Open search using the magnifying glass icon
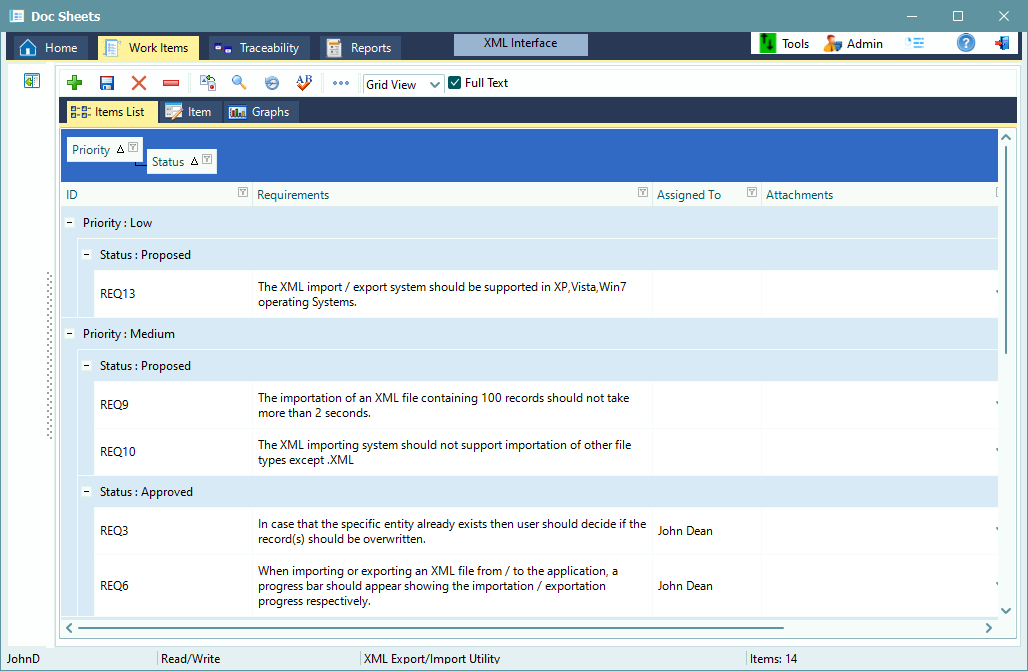Image resolution: width=1028 pixels, height=671 pixels. point(239,83)
